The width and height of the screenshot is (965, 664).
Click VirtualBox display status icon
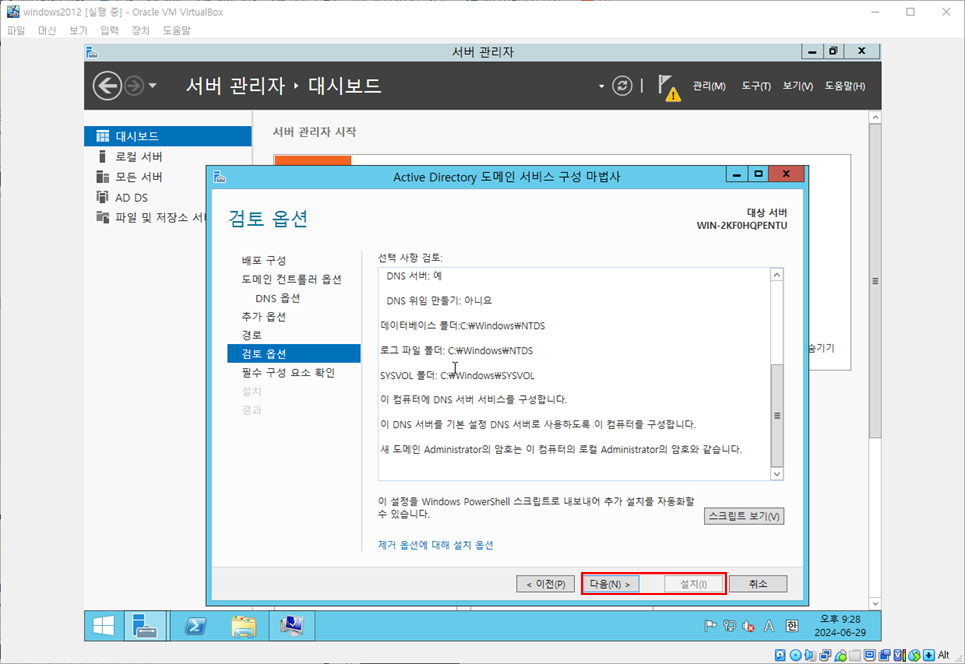tap(870, 655)
